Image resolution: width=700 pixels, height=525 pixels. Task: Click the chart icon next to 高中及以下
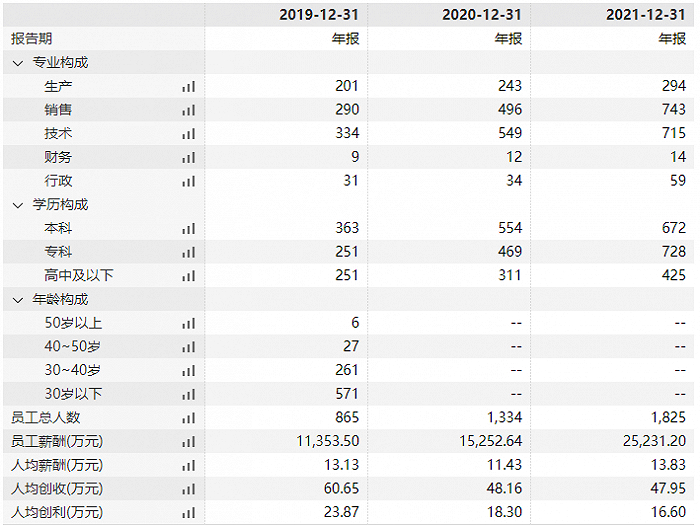188,276
